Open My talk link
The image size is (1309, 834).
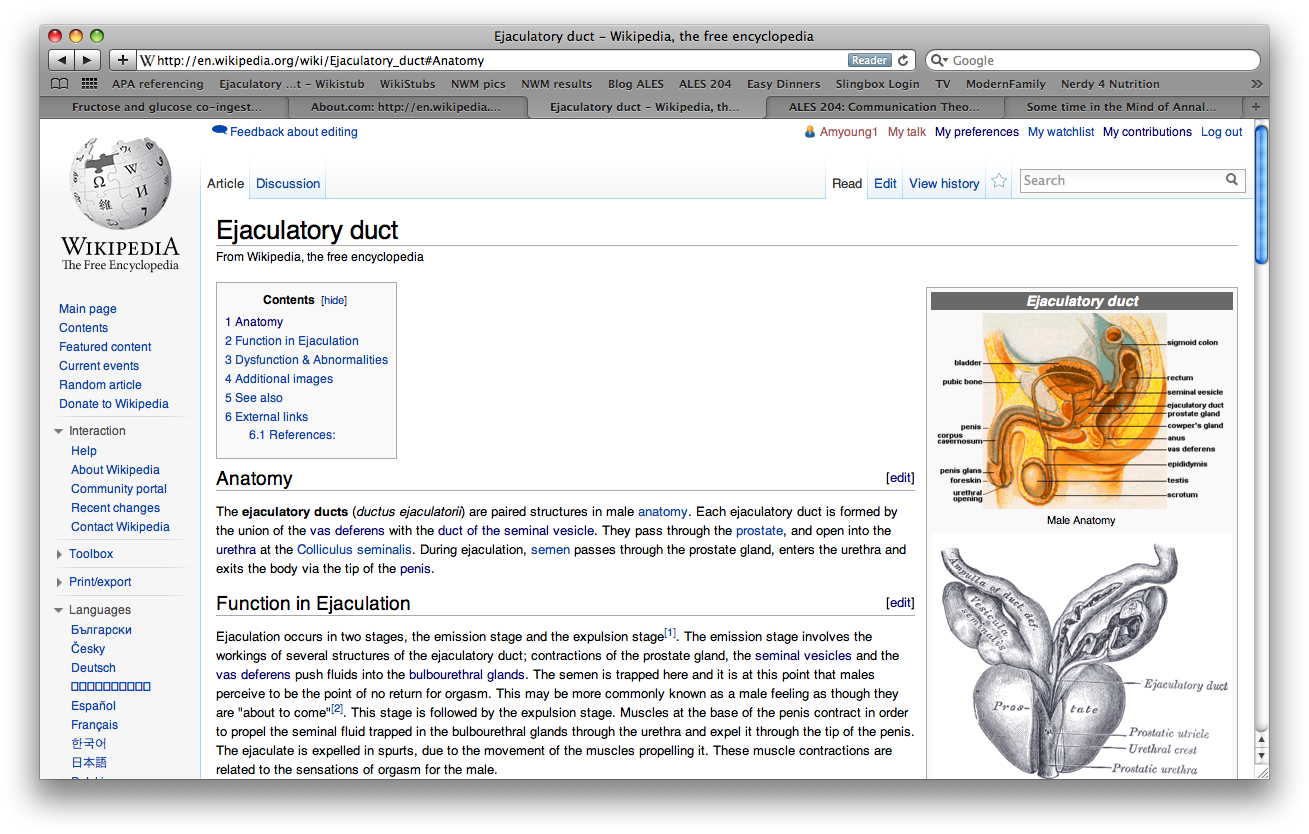pos(907,132)
